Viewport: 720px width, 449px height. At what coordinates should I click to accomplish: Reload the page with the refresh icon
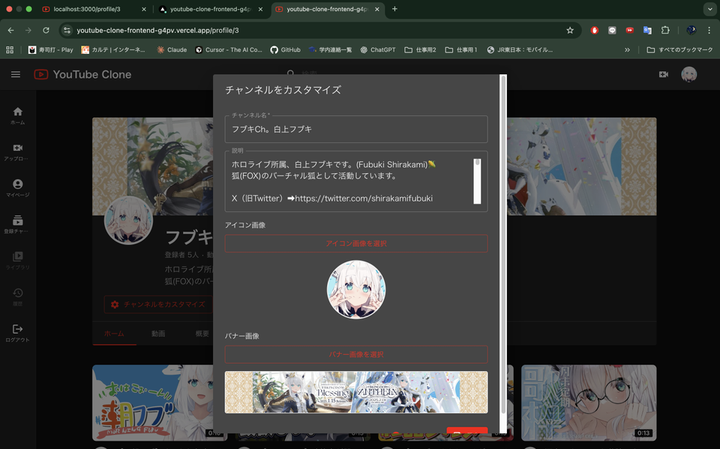pyautogui.click(x=46, y=30)
